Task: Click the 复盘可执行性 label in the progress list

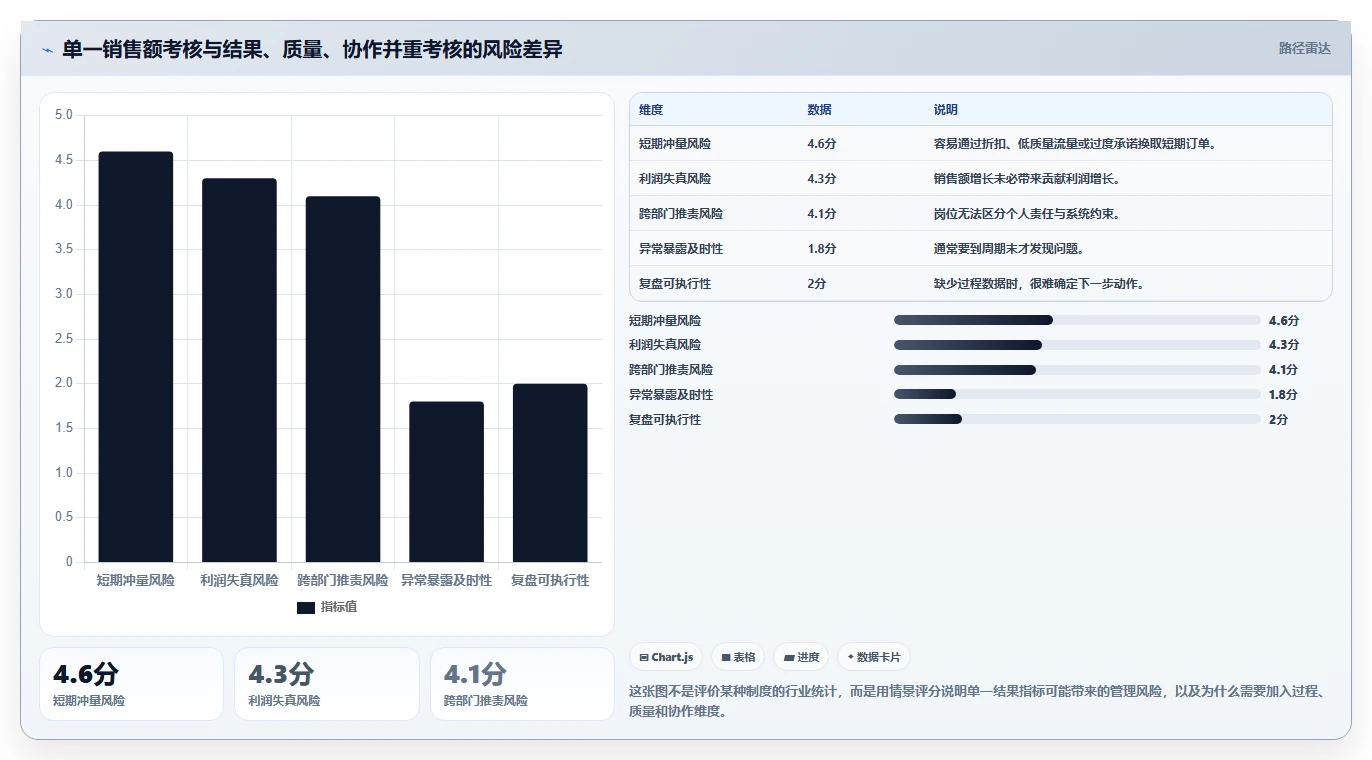Action: click(665, 420)
